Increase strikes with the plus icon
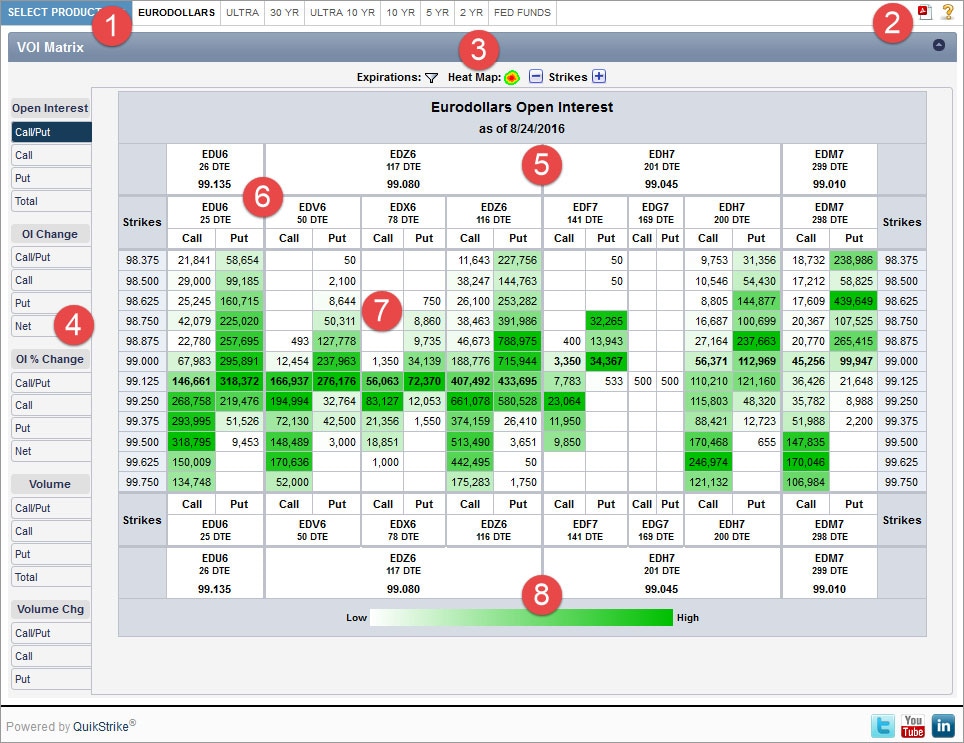 point(599,77)
